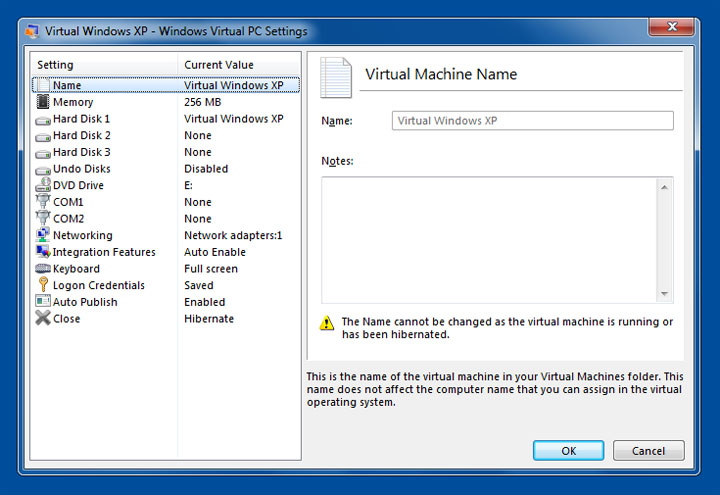The height and width of the screenshot is (495, 720).
Task: Click the Memory chip icon
Action: (x=43, y=102)
